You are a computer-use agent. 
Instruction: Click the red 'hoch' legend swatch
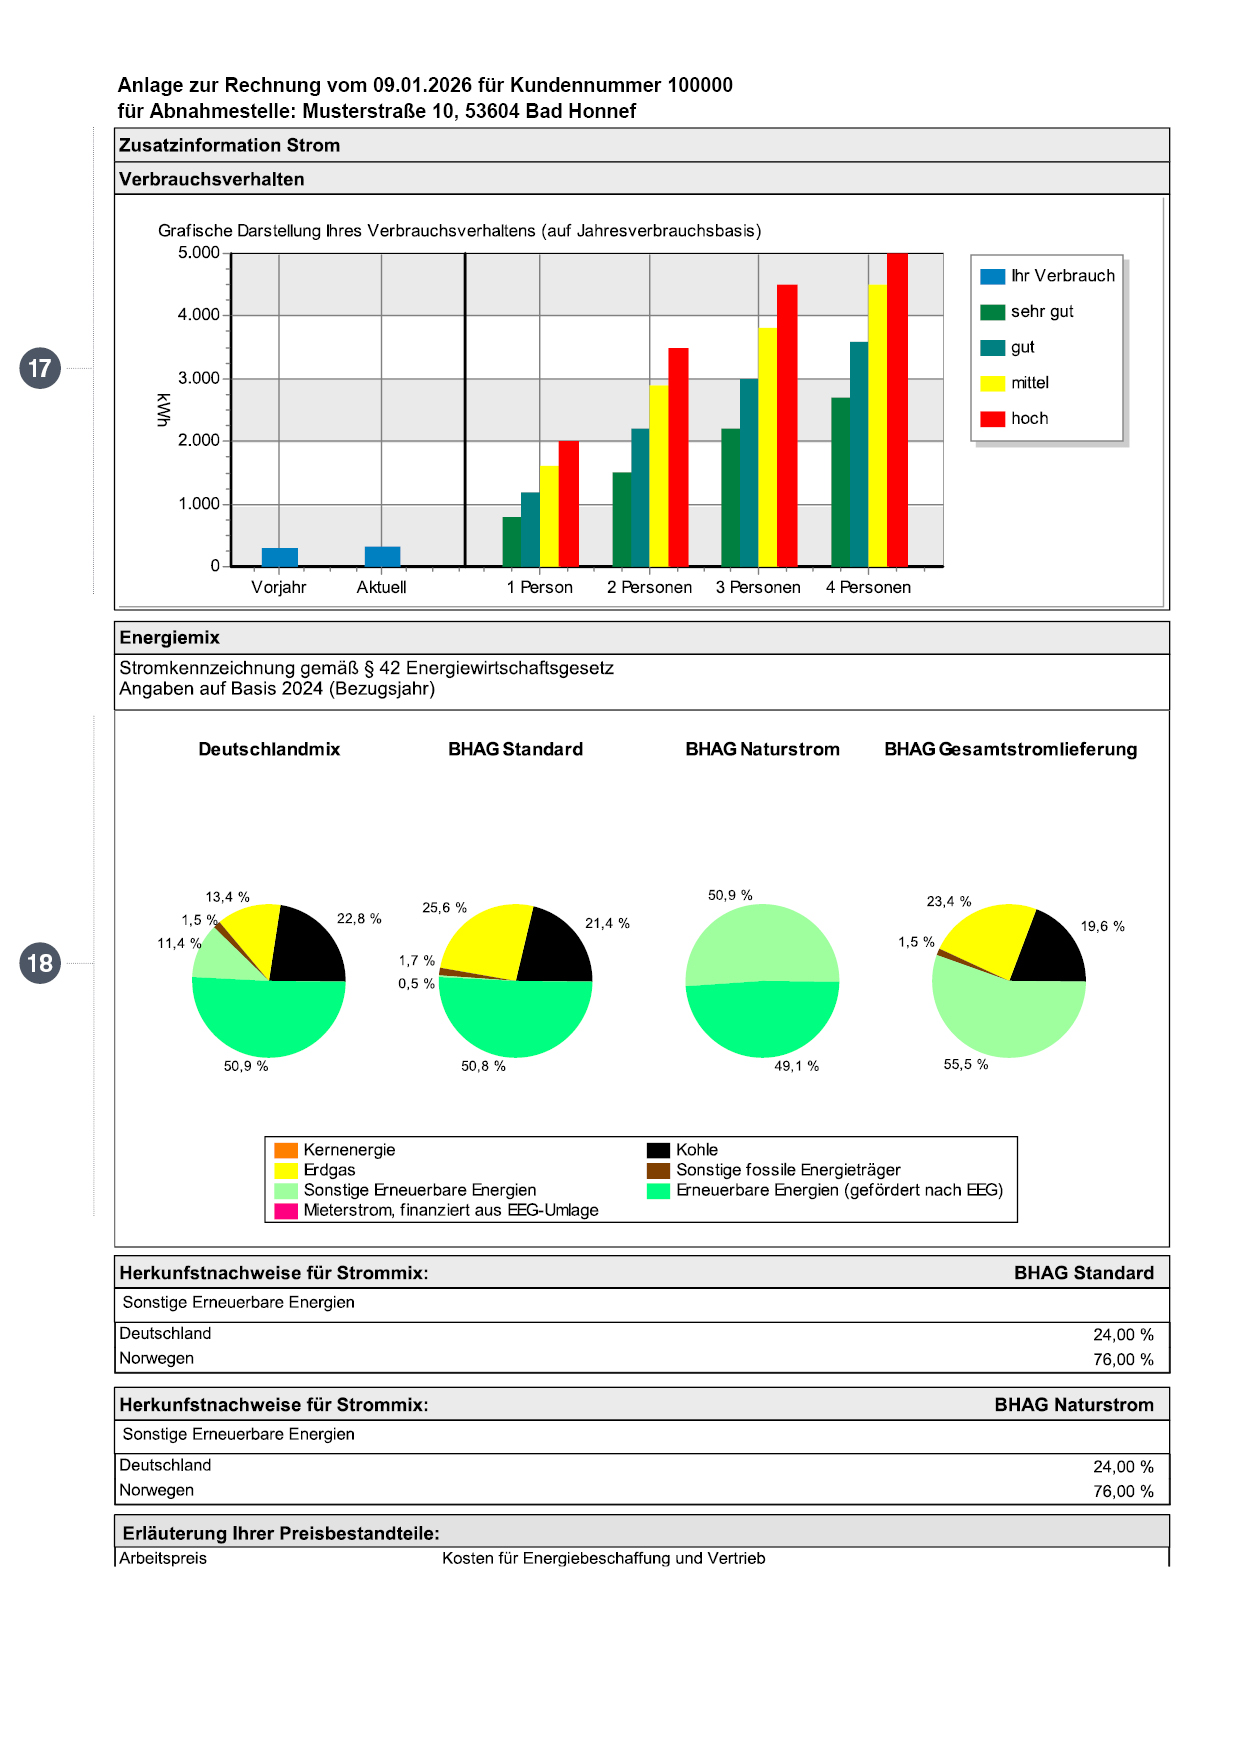(x=992, y=419)
